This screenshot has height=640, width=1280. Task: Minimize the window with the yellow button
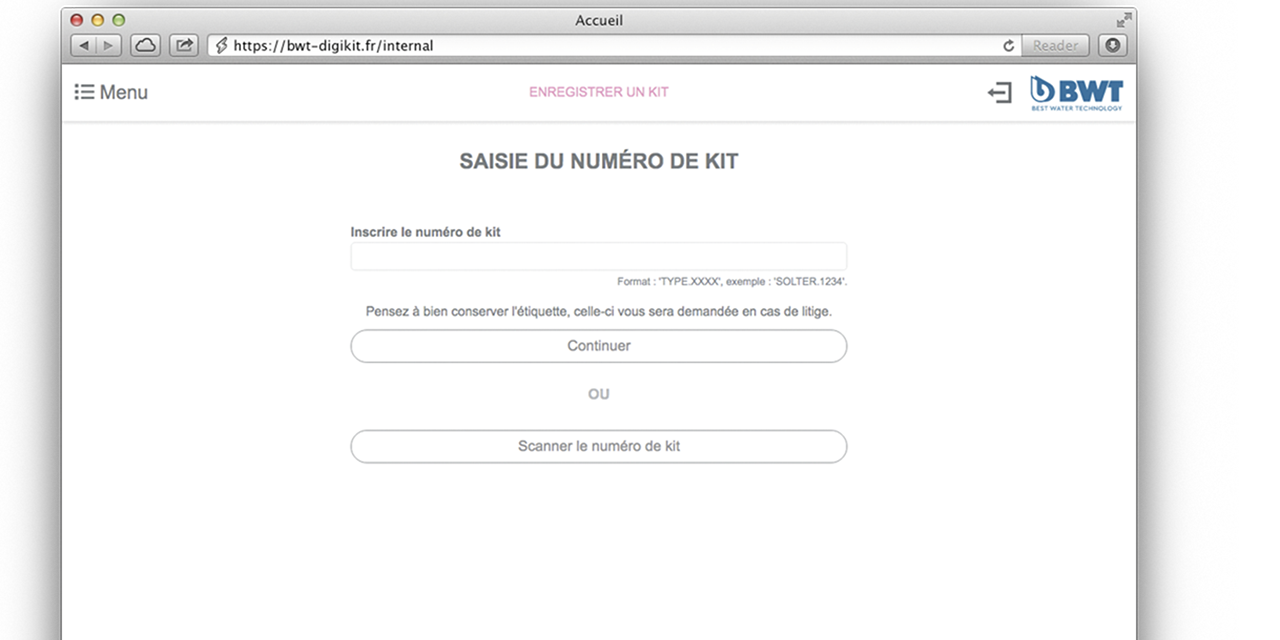98,20
